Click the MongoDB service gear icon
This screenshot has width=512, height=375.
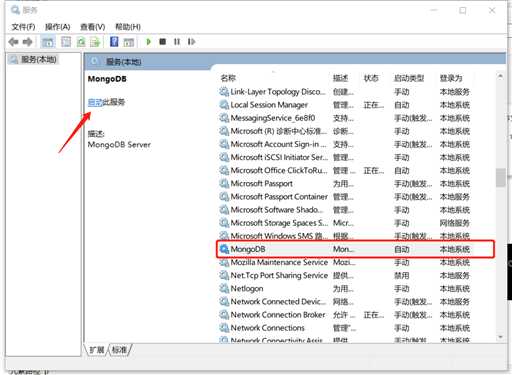224,249
